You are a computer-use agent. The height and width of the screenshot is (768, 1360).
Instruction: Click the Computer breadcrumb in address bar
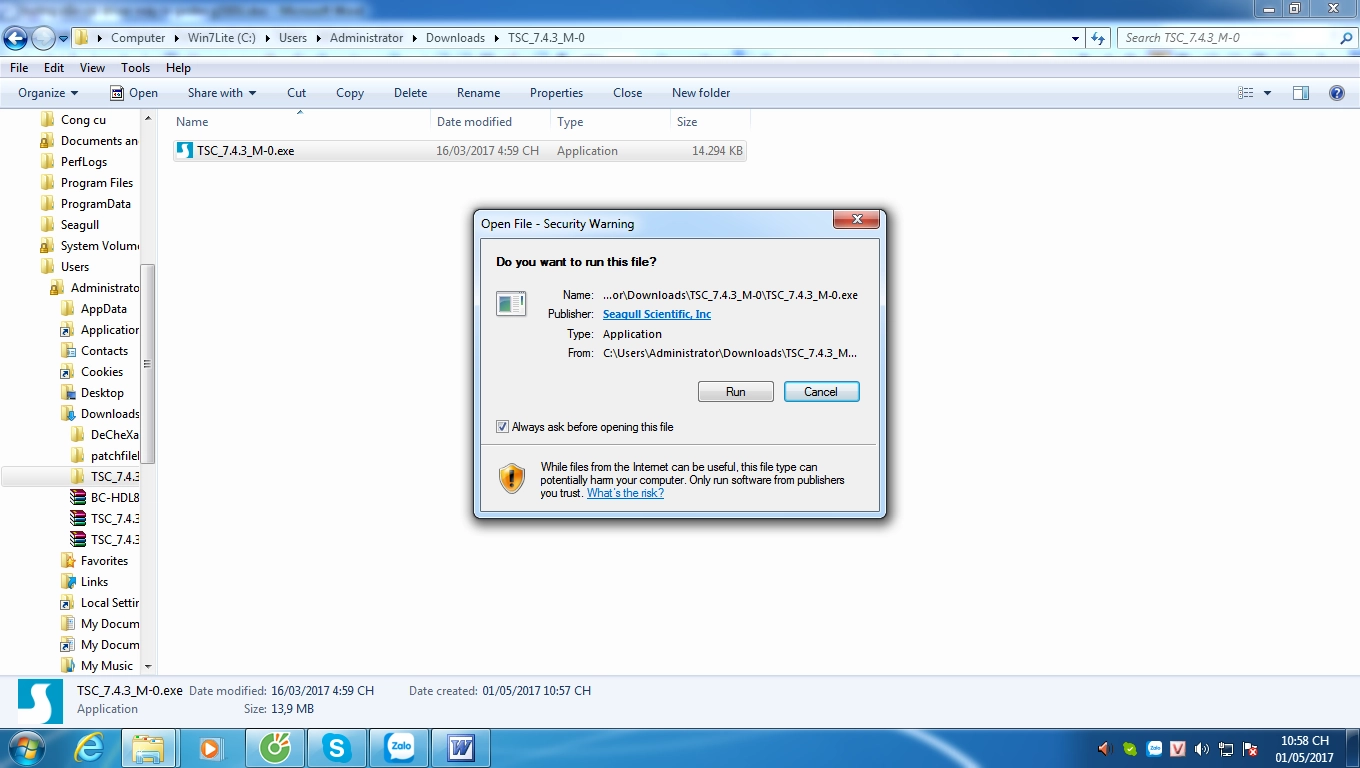[x=138, y=38]
